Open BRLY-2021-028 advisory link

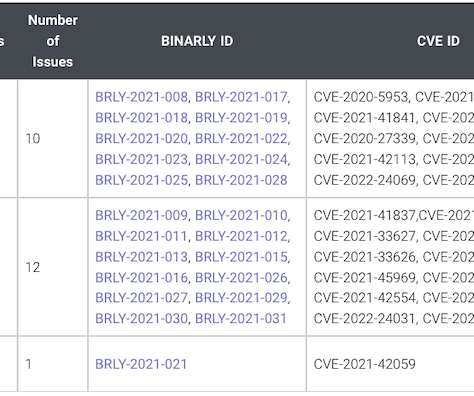[x=241, y=180]
